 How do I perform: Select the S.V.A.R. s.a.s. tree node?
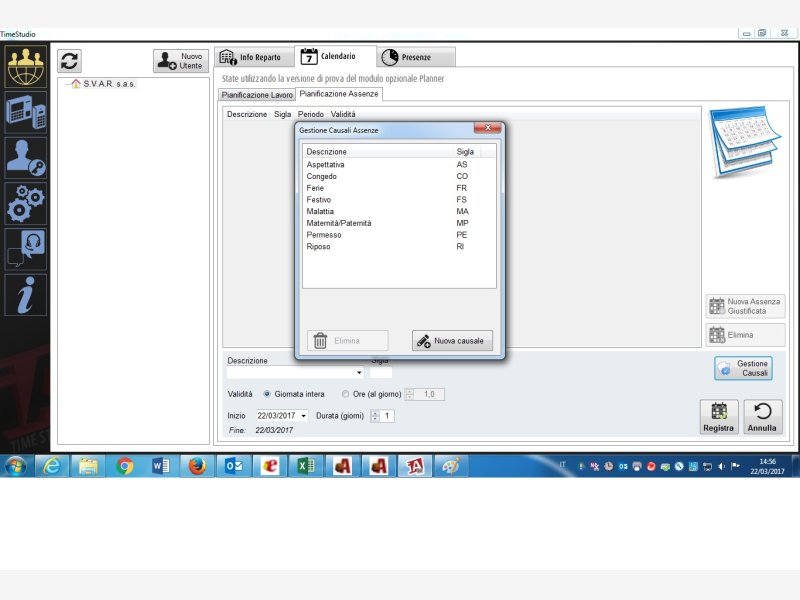[109, 84]
